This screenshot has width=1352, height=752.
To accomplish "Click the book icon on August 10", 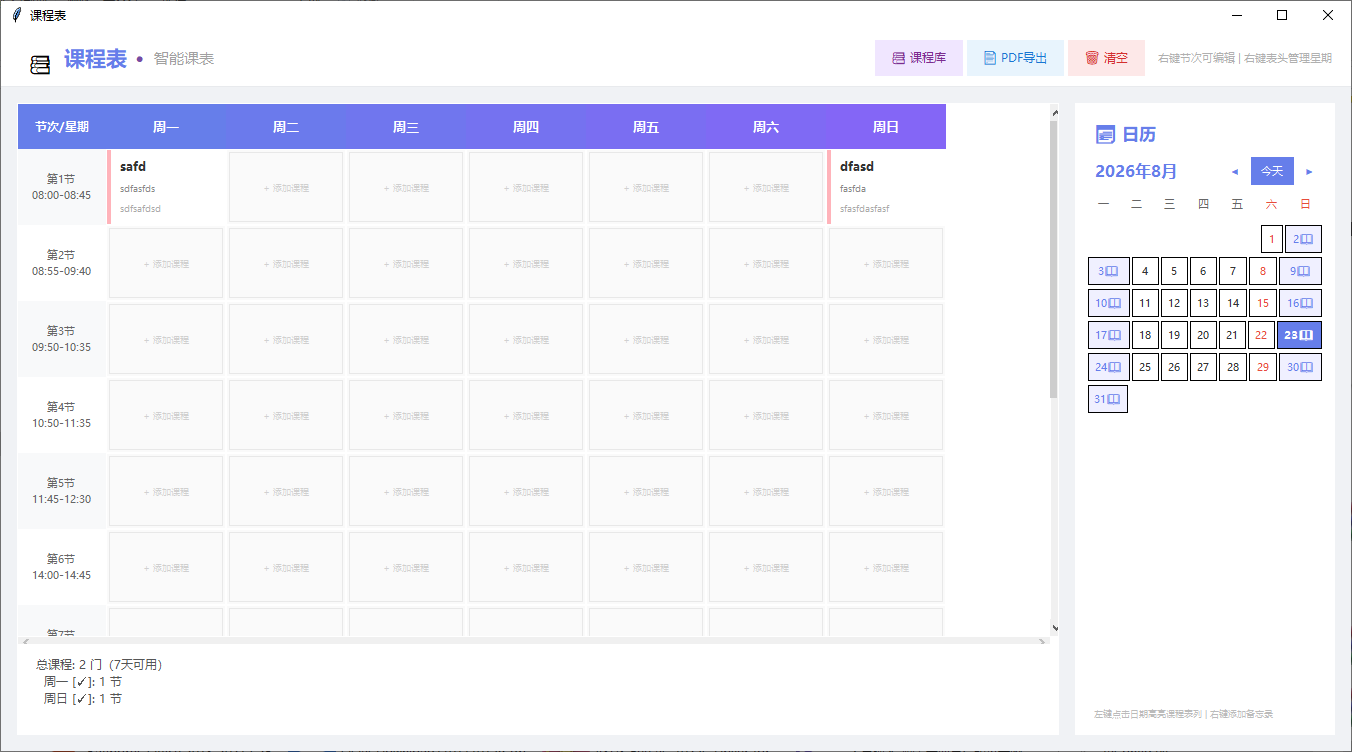I will [1114, 303].
